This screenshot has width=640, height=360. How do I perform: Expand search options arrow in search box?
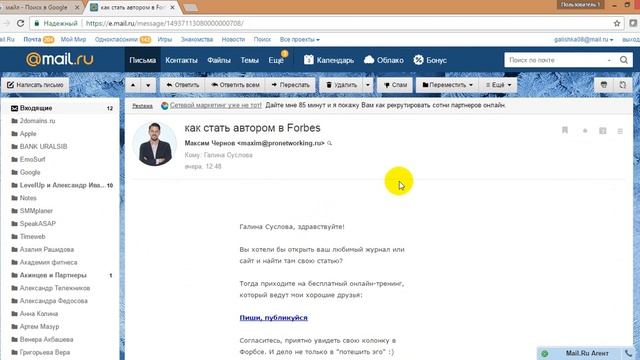pos(609,60)
